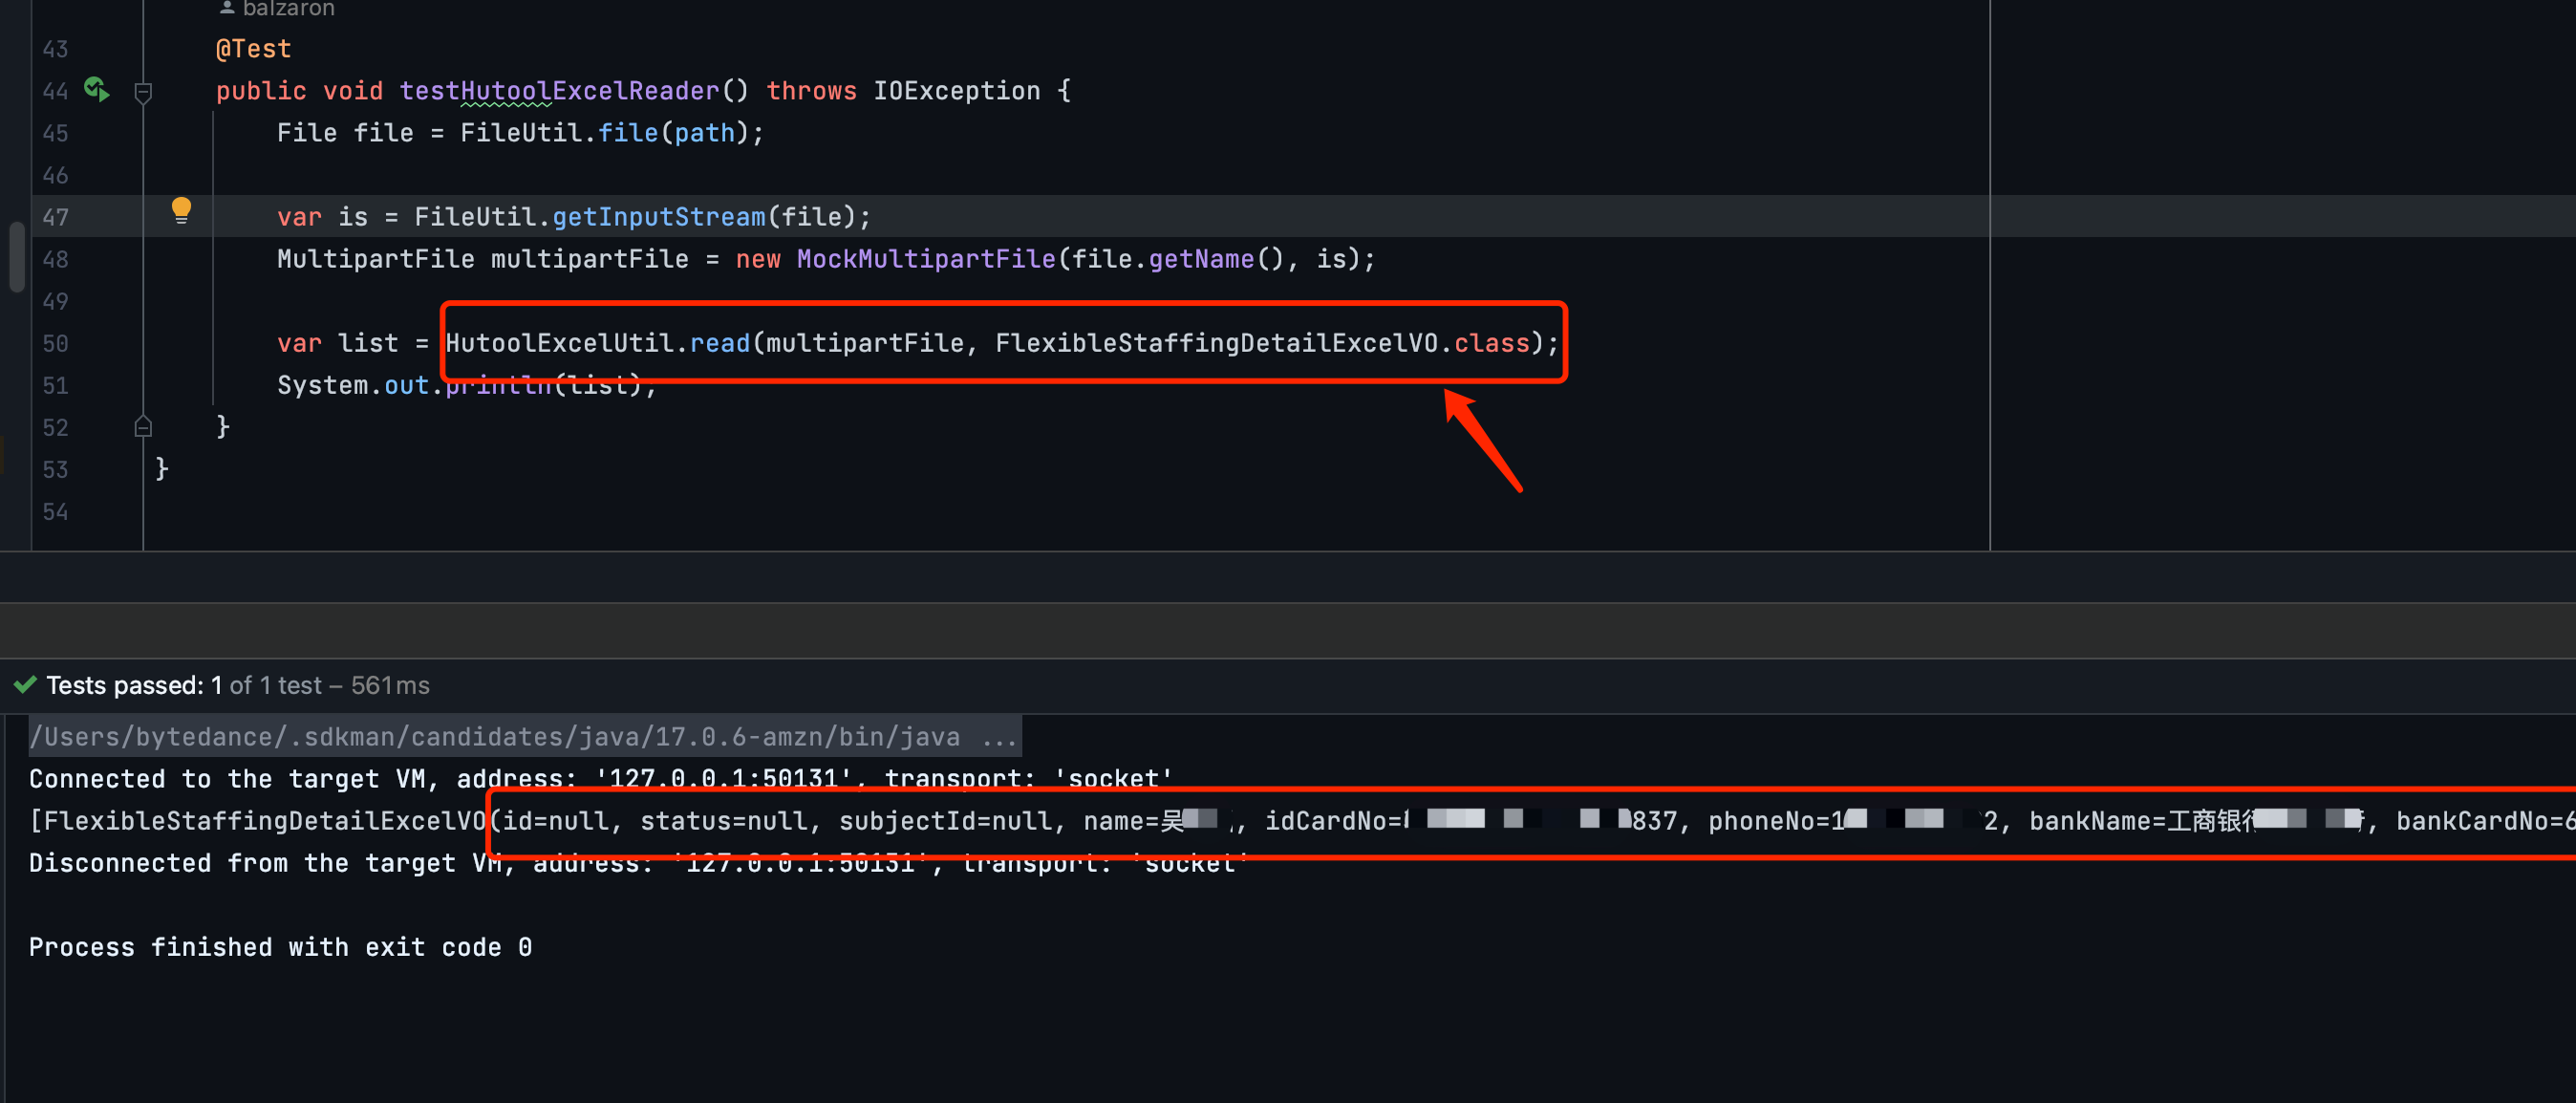Click the green Tests passed checkmark

coord(24,685)
